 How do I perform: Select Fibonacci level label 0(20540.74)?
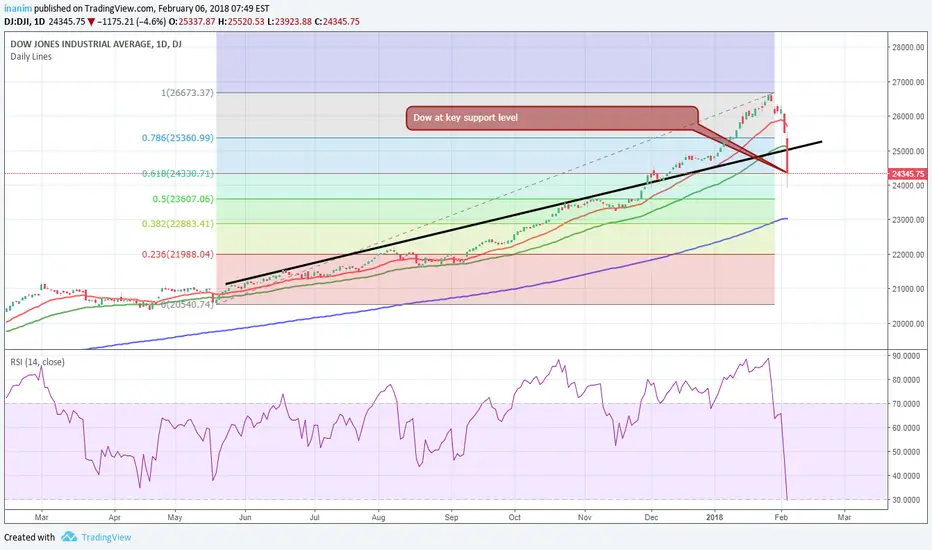click(187, 304)
